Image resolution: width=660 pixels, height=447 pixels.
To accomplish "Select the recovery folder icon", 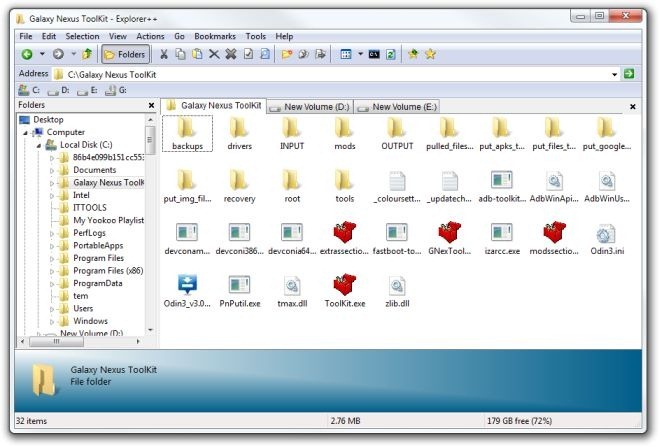I will click(240, 186).
